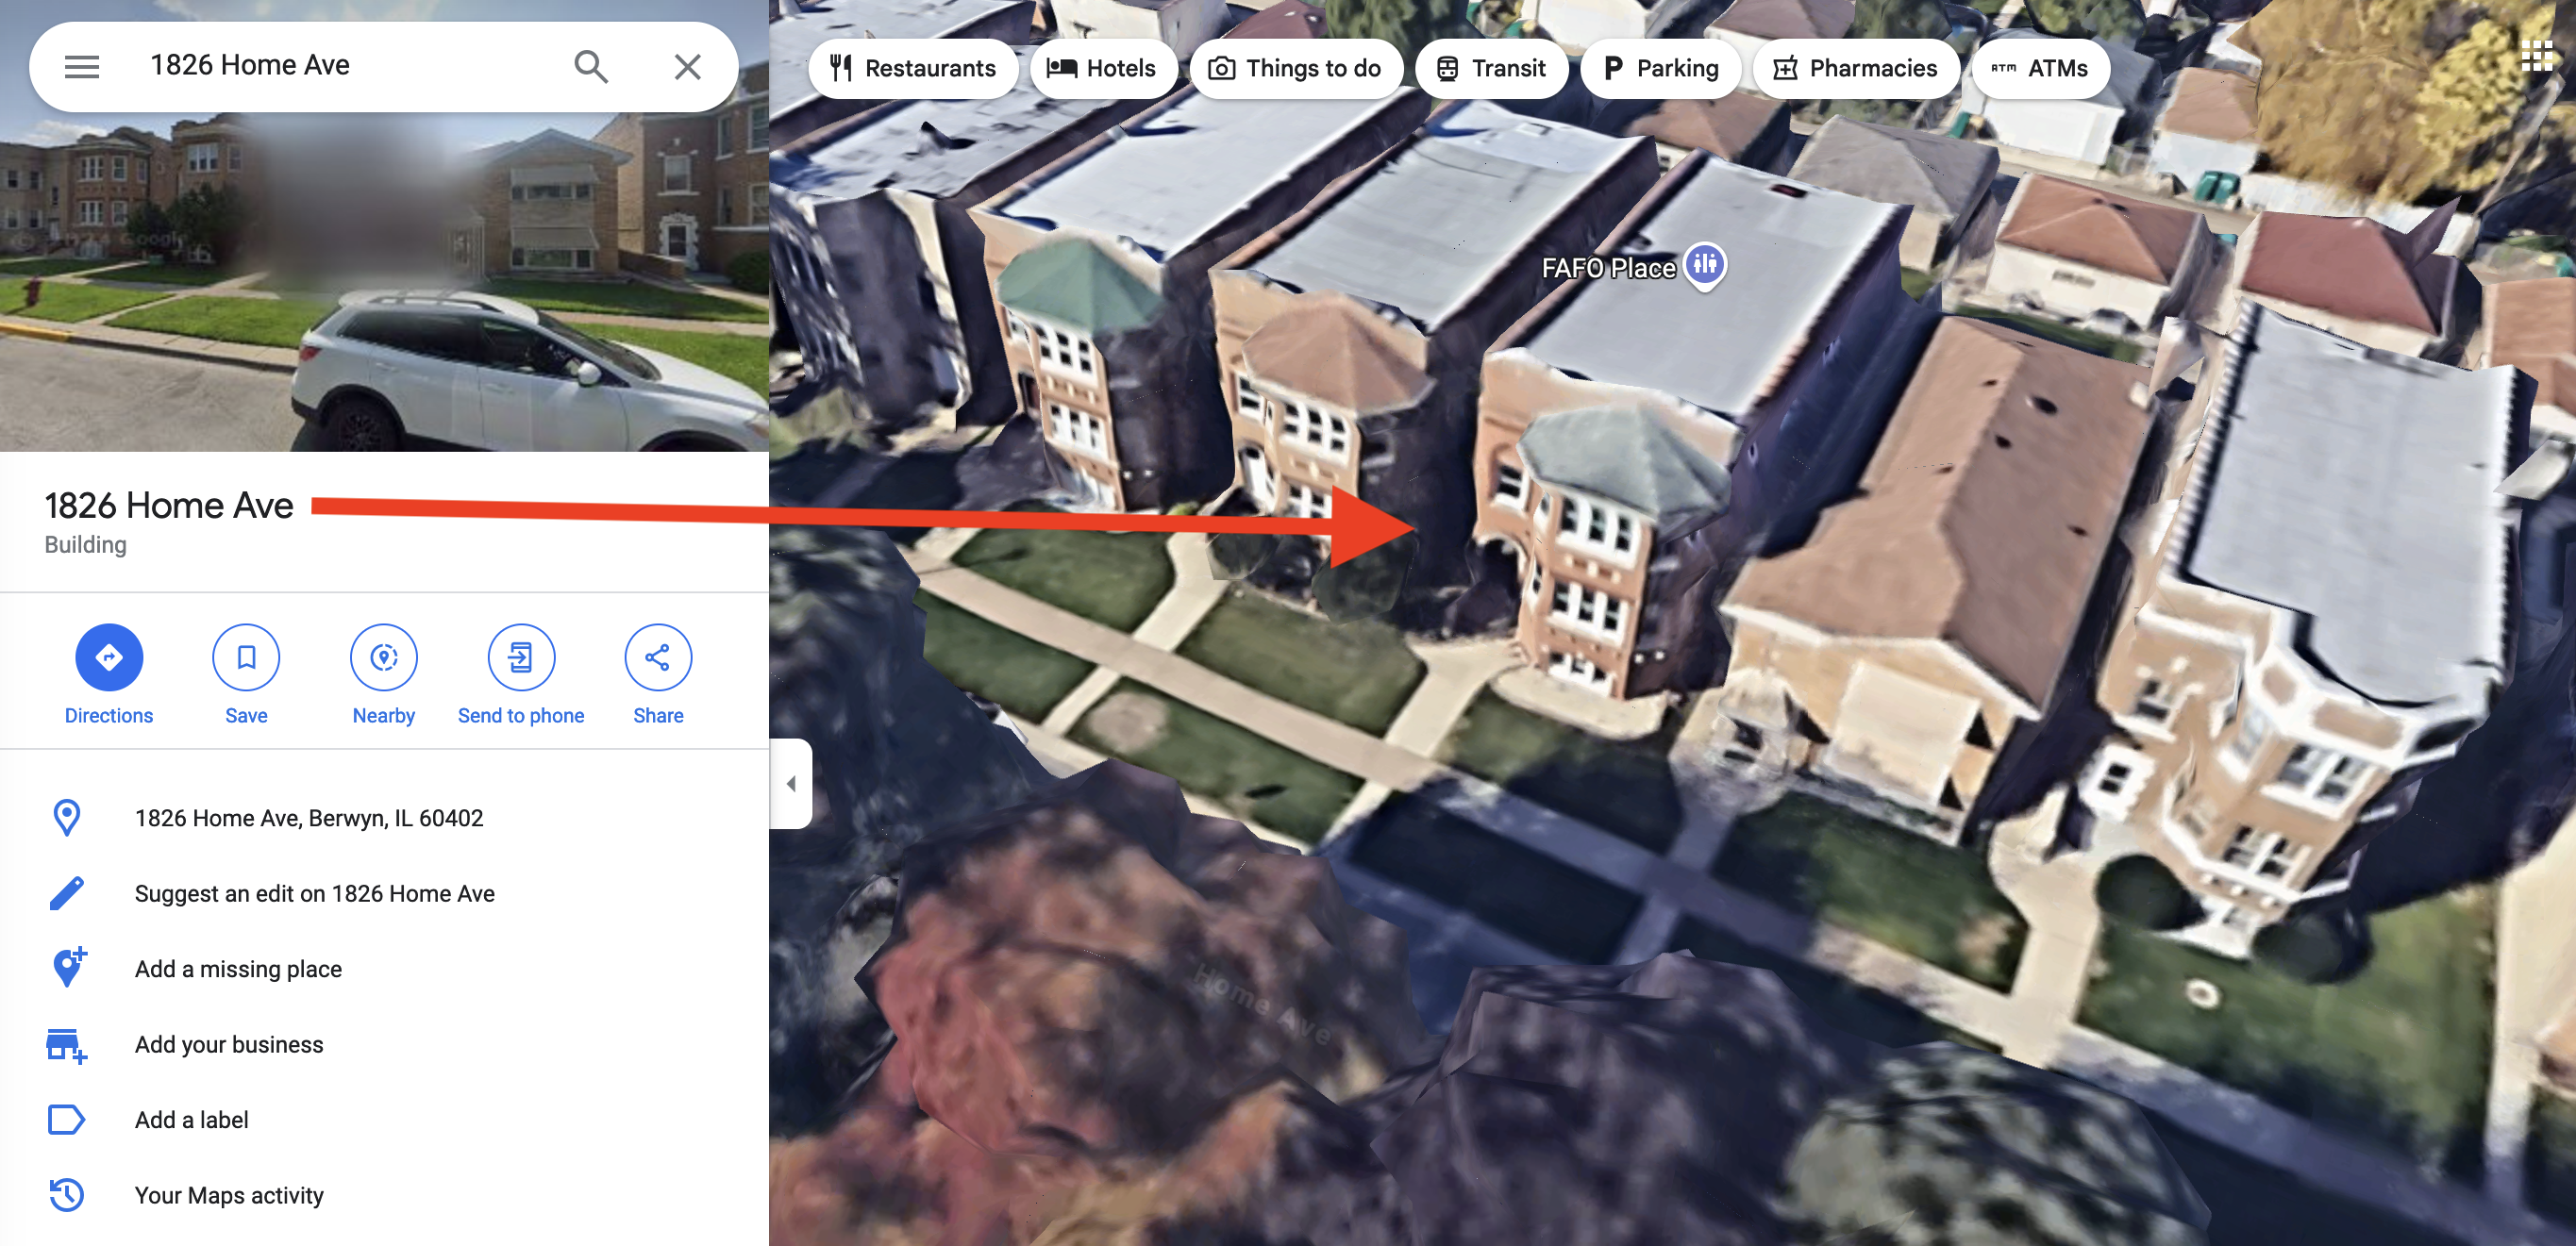Save the place using bookmark icon
The height and width of the screenshot is (1246, 2576).
pos(246,657)
